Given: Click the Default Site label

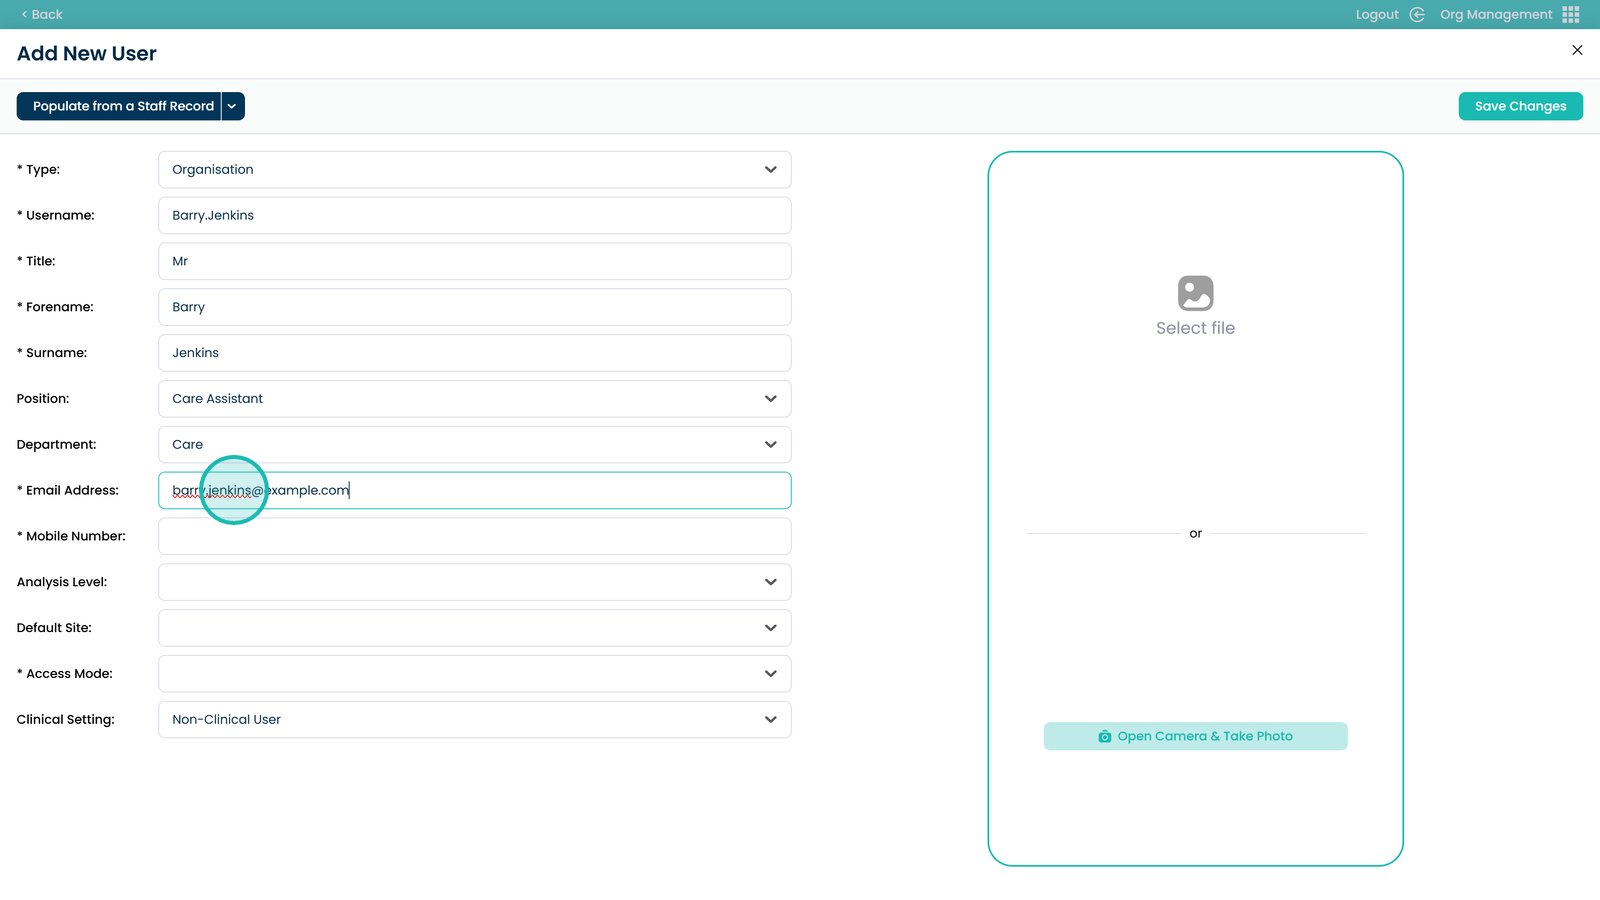Looking at the screenshot, I should [54, 628].
